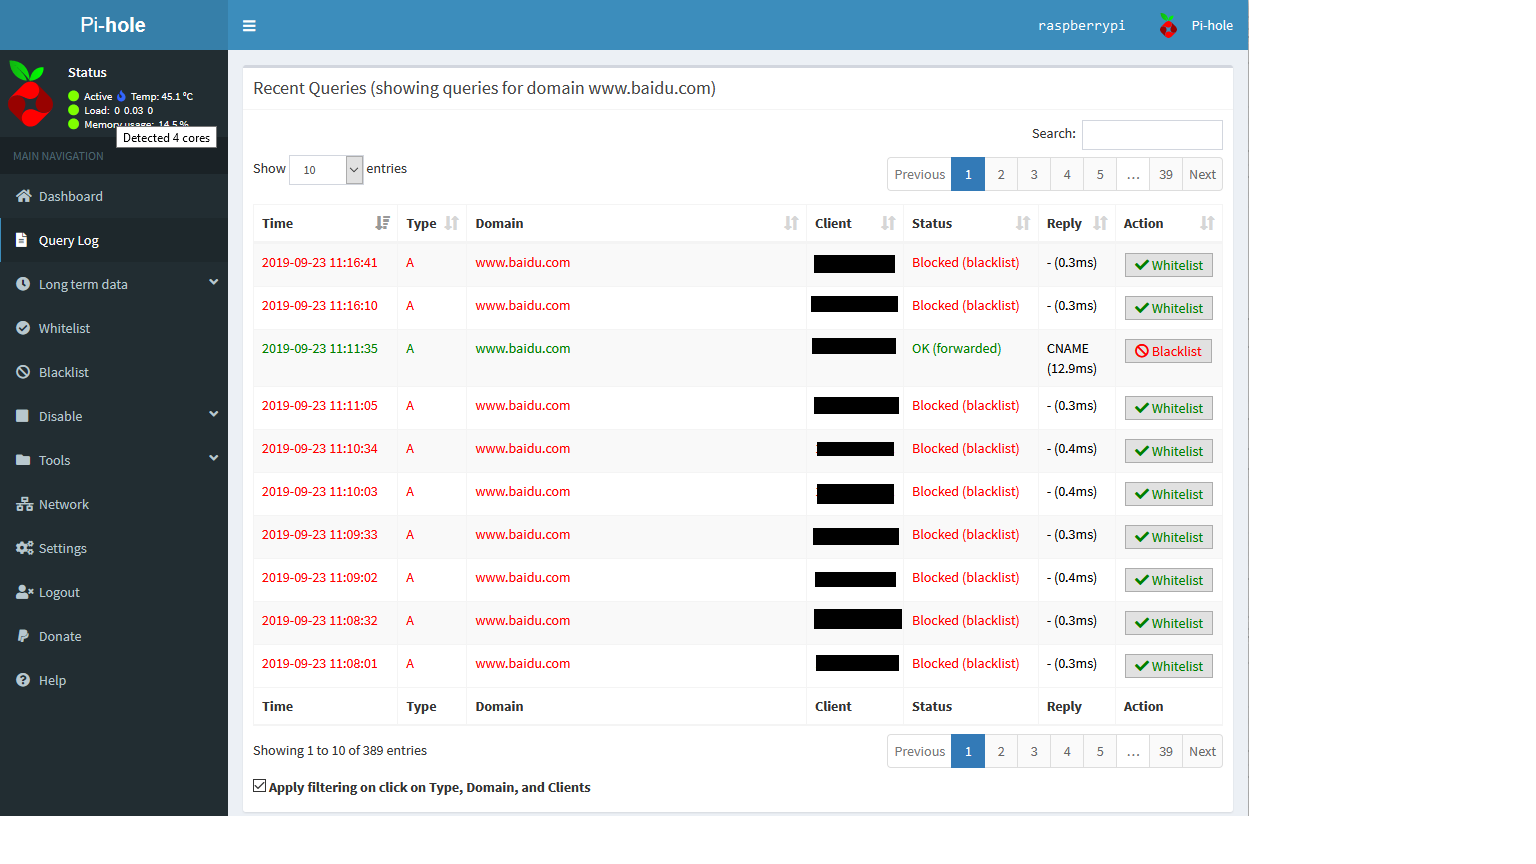
Task: Whitelist the 11:08:01 query entry
Action: 1168,666
